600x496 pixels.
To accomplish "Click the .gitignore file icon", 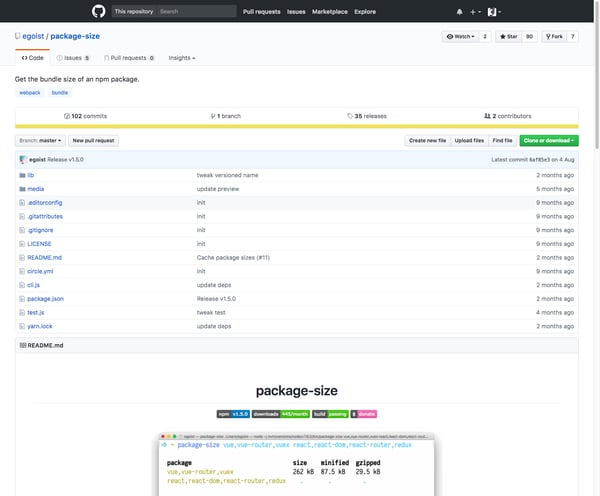I will (x=22, y=230).
